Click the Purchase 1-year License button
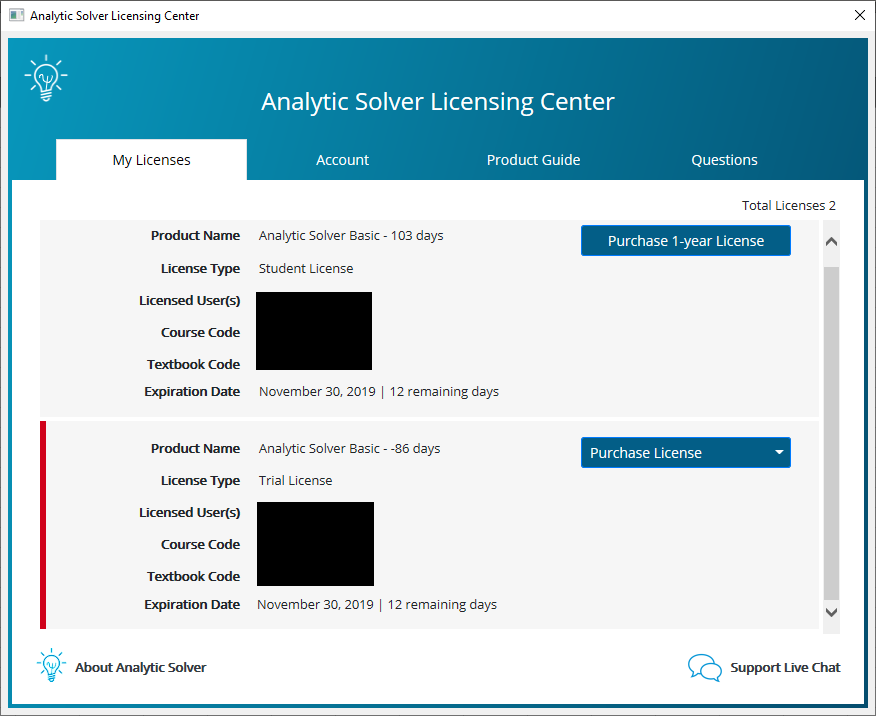 coord(685,241)
